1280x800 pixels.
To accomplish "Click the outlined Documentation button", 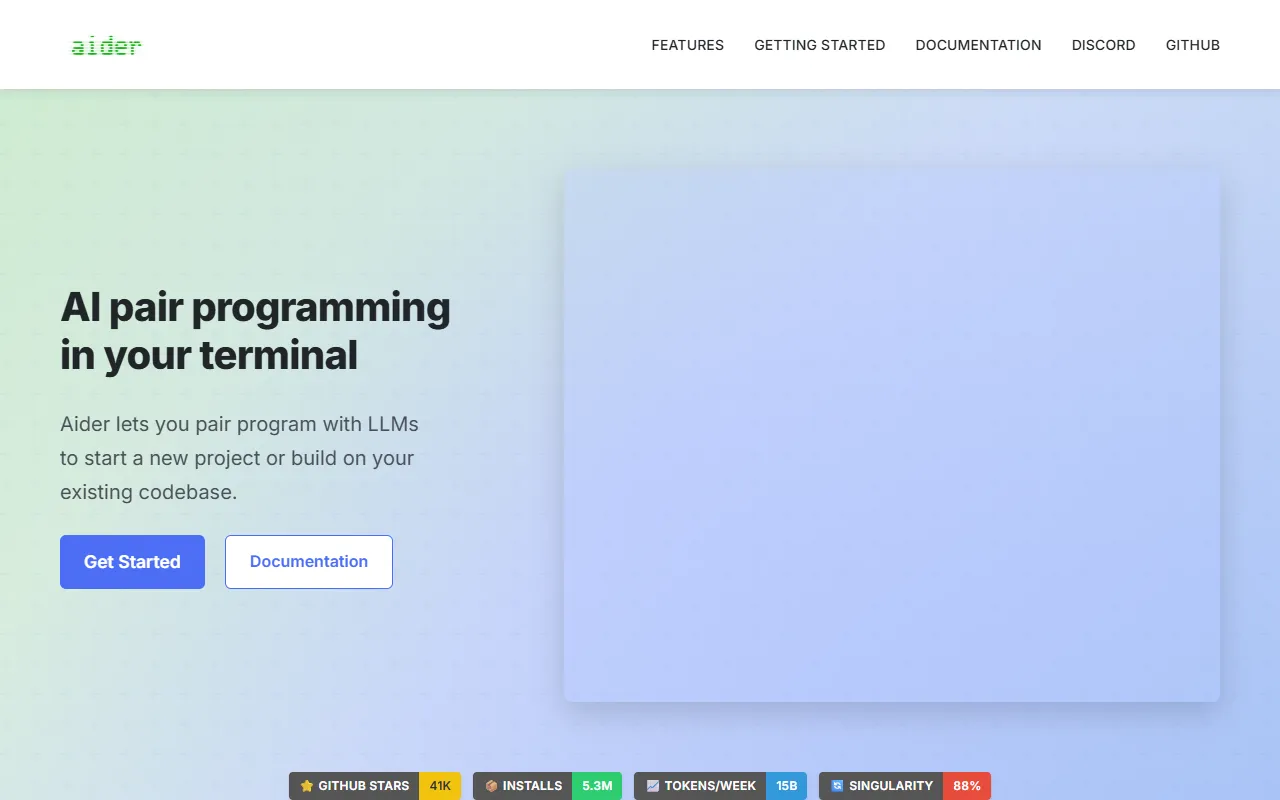I will click(308, 562).
